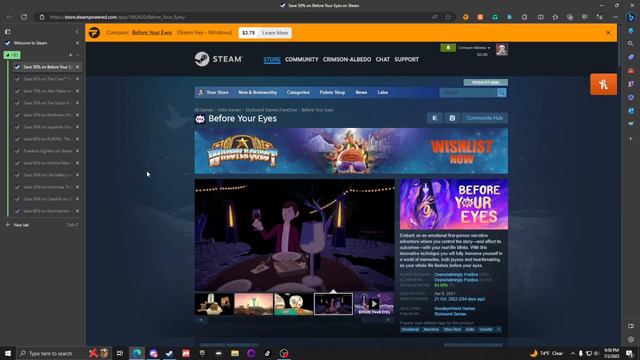Click the Learn More button in banner
This screenshot has width=640, height=360.
275,33
